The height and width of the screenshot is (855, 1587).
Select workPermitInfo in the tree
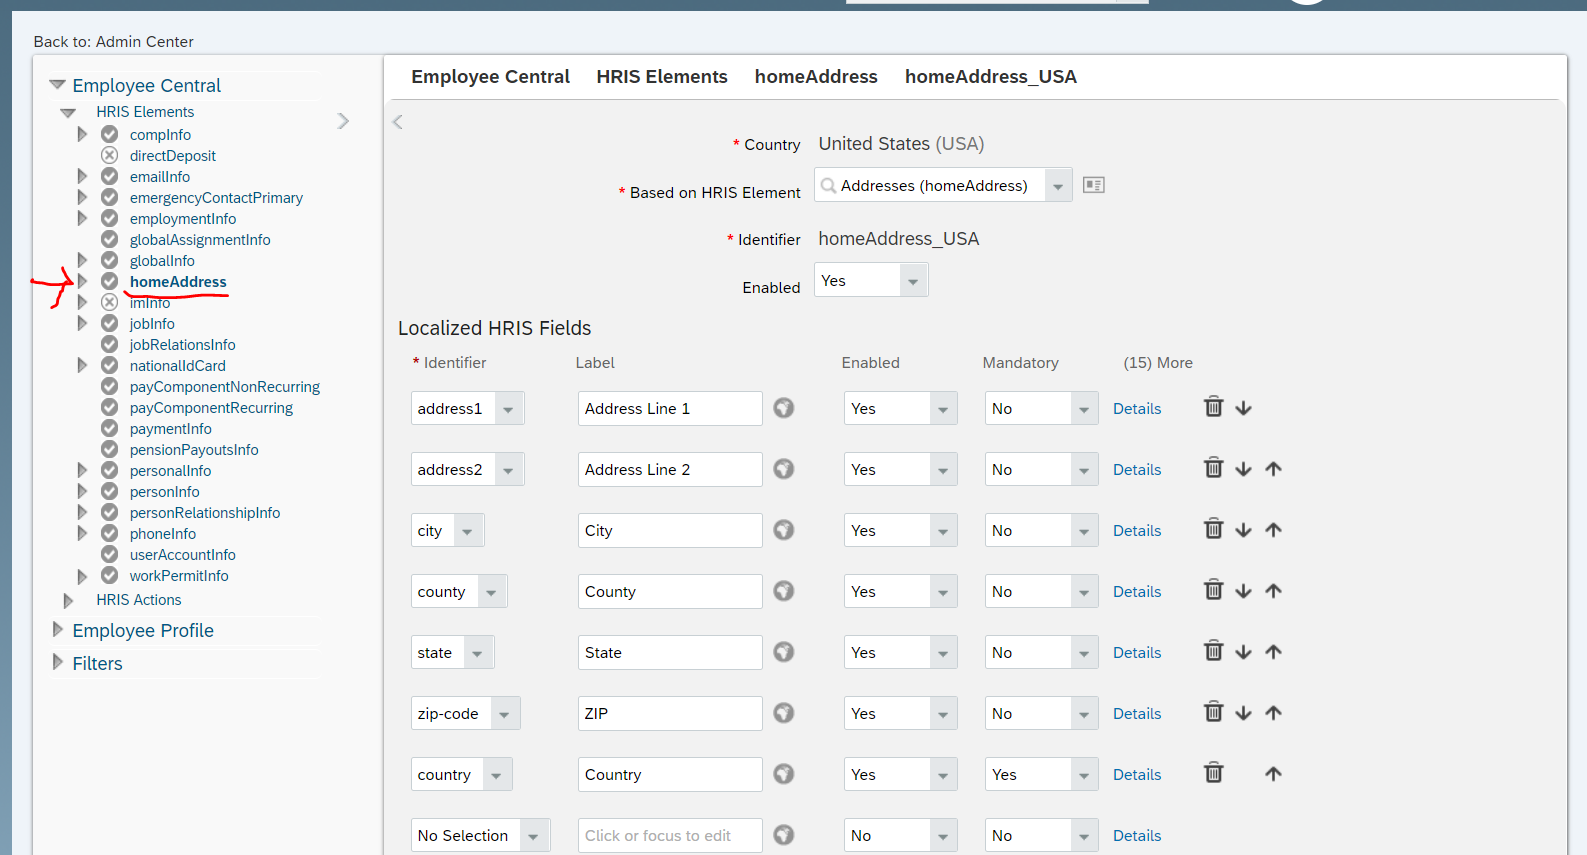pyautogui.click(x=179, y=575)
